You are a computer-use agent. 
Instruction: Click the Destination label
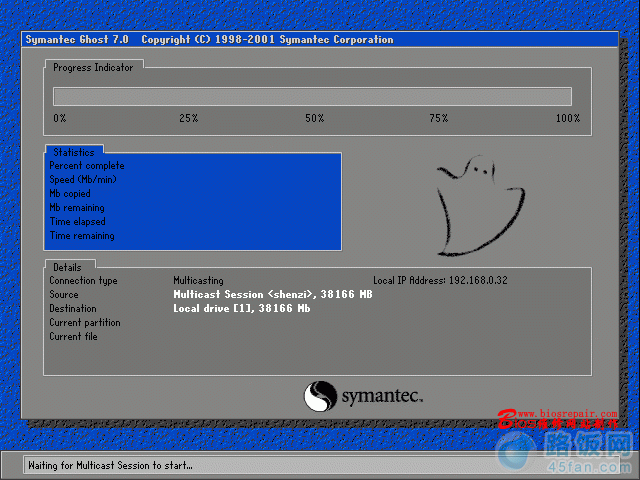73,309
